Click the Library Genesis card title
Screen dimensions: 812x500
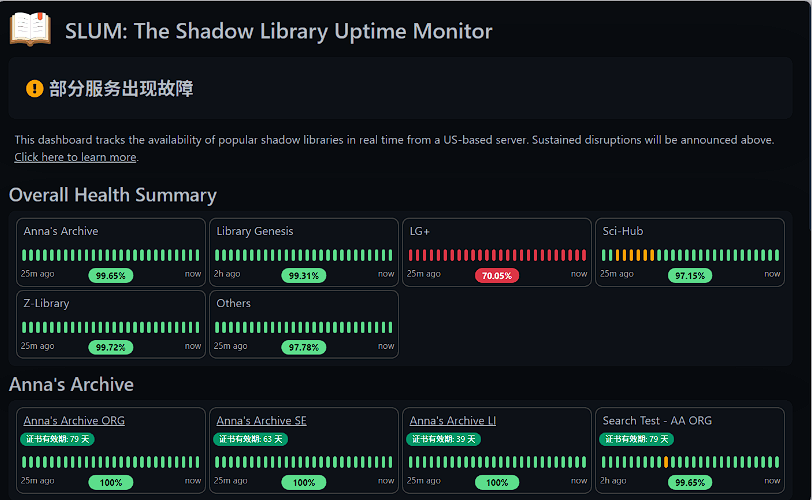(x=255, y=231)
